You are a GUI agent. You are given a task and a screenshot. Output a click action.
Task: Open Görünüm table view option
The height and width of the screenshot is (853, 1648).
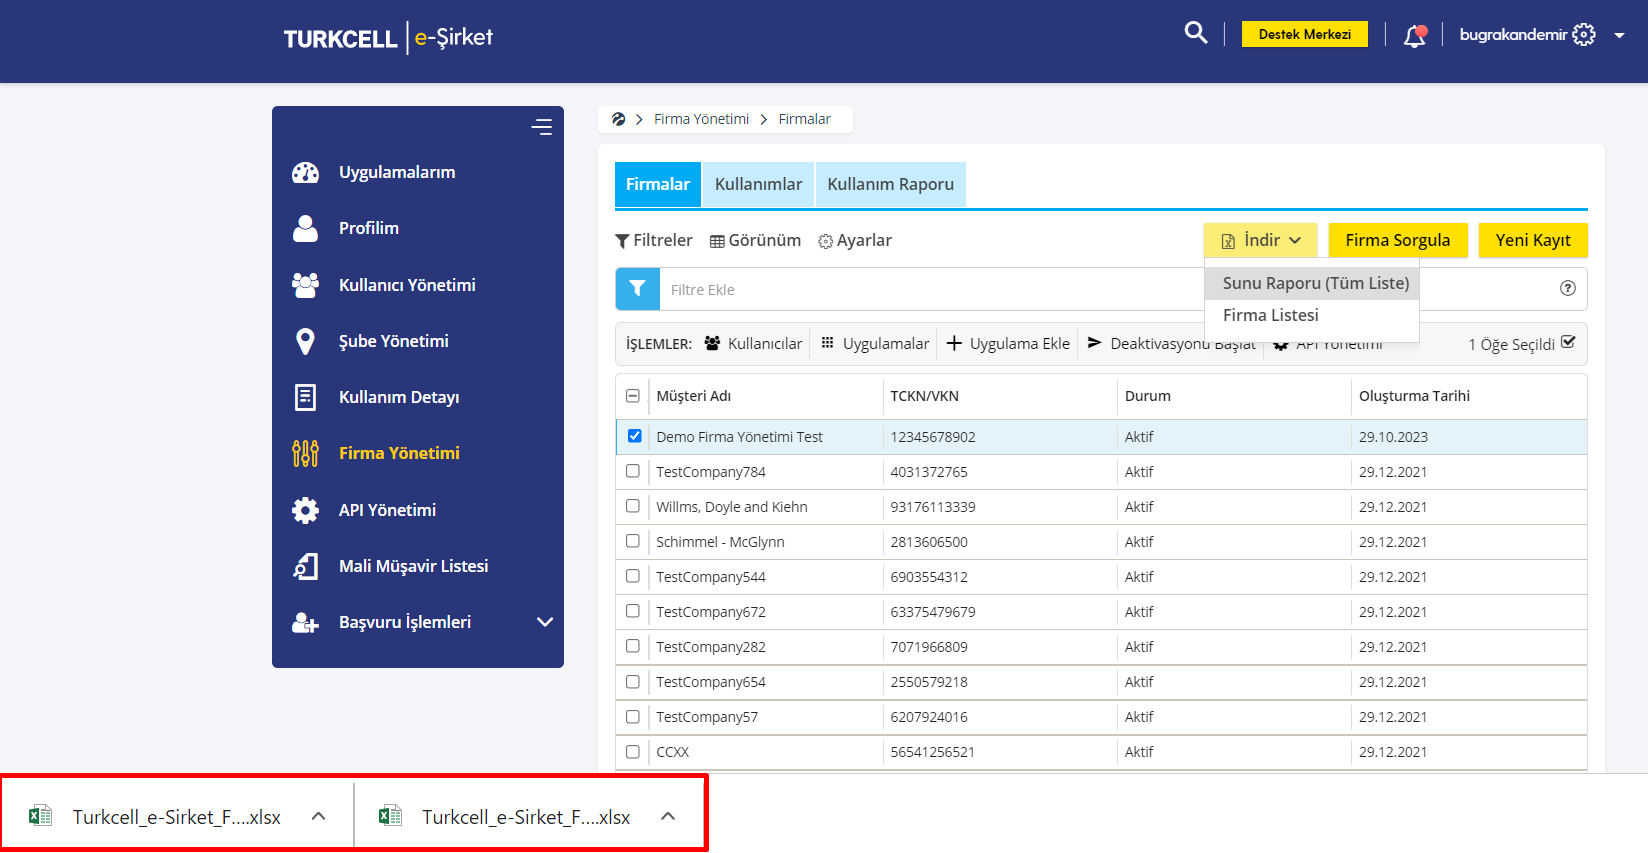755,240
